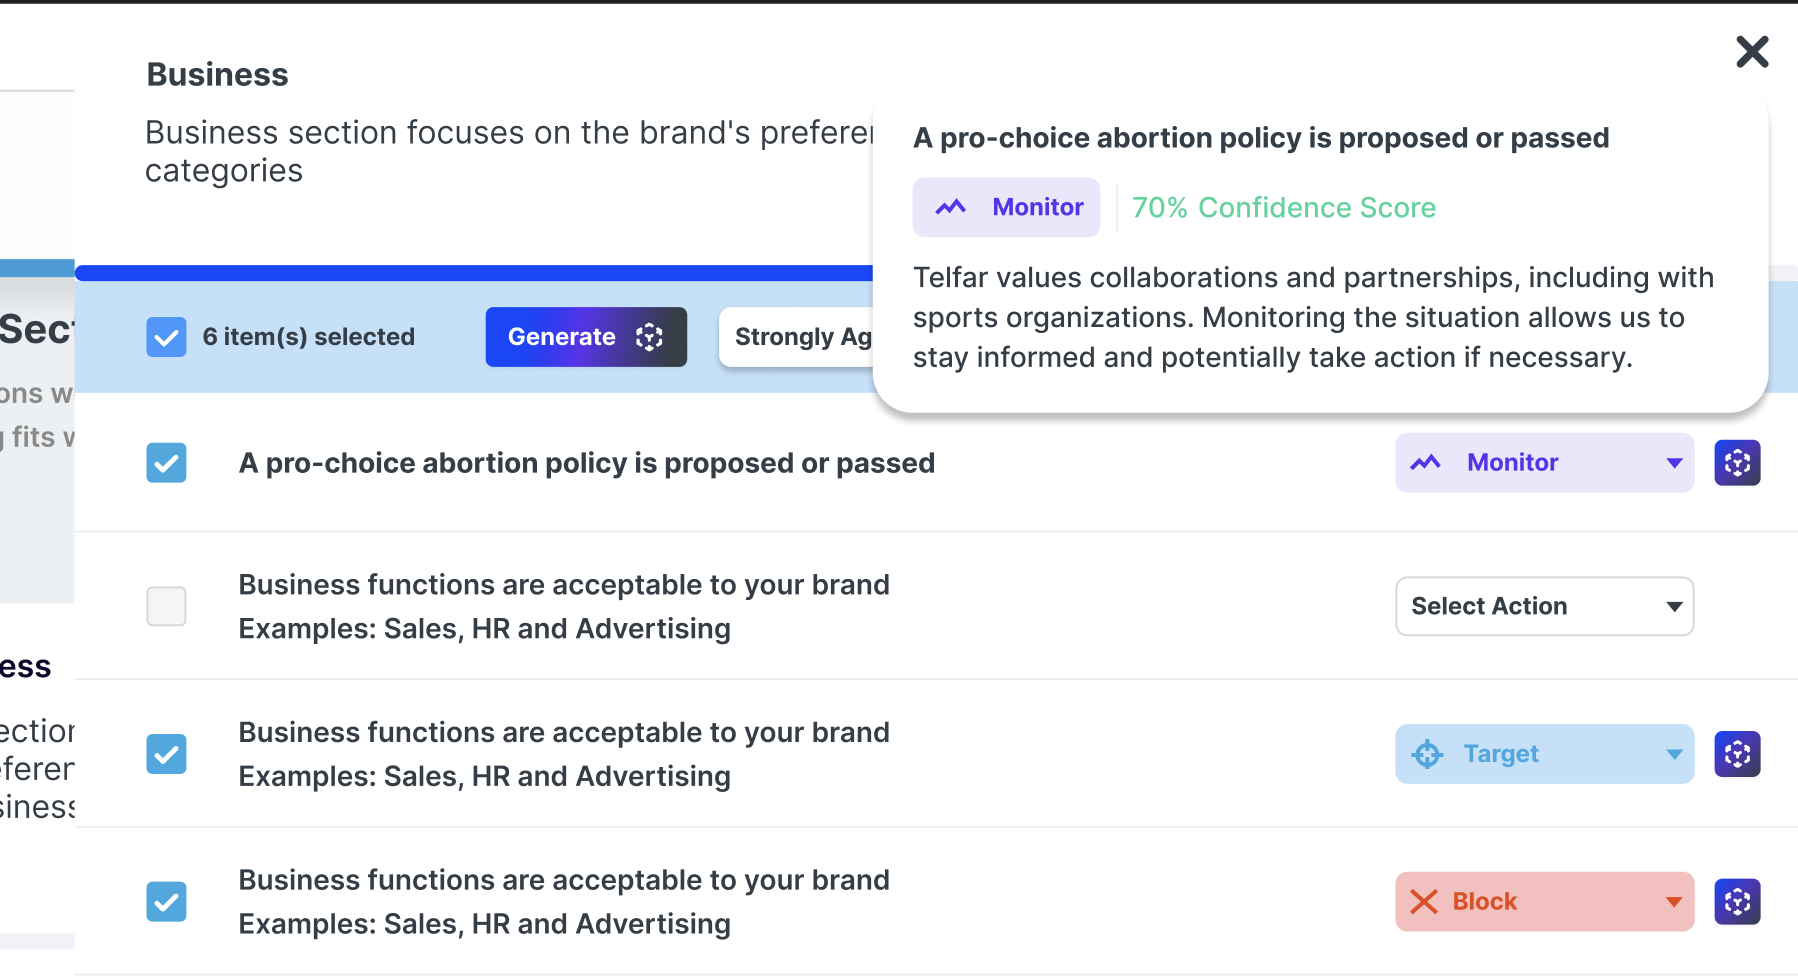Open the Block action dropdown

click(1543, 902)
